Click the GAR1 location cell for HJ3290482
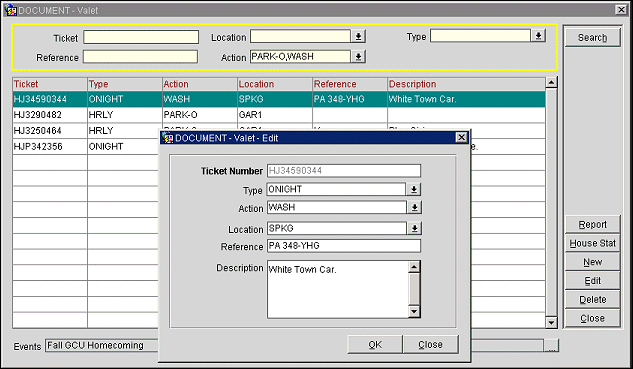This screenshot has width=633, height=369. (275, 115)
